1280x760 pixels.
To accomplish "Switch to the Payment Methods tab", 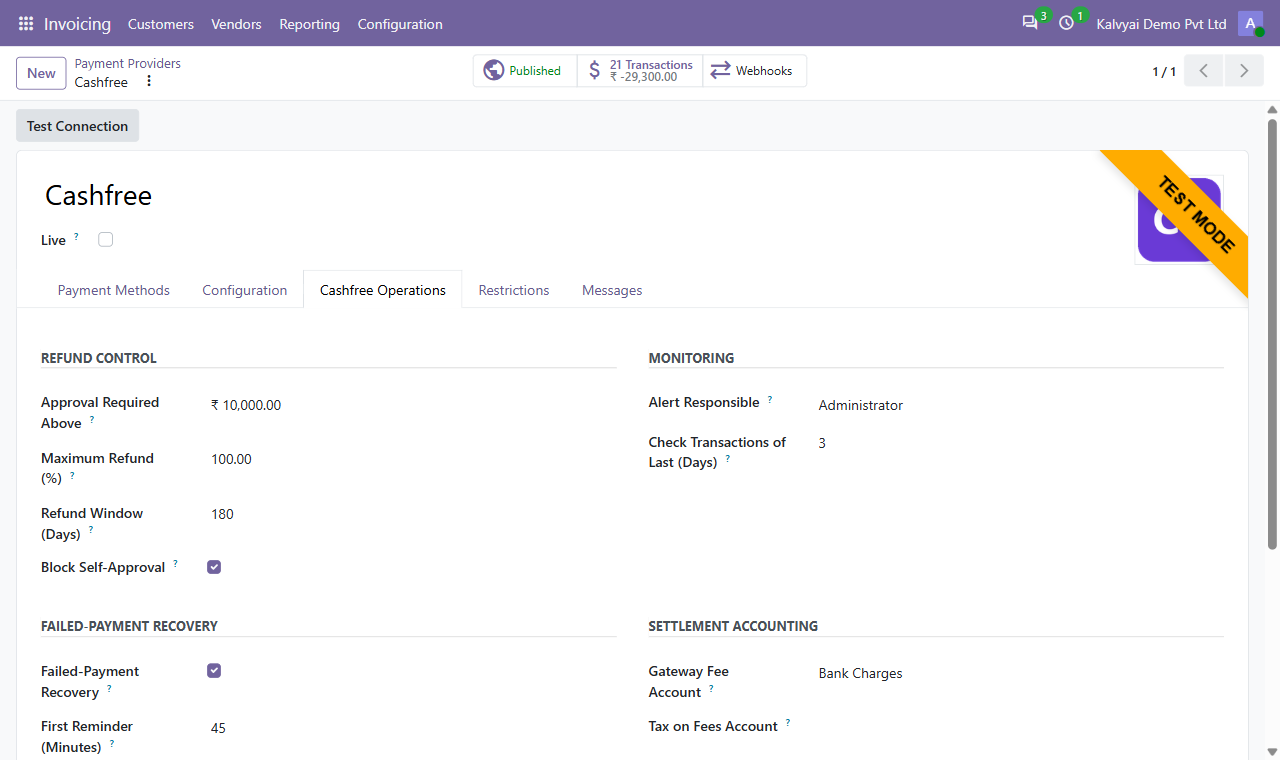I will click(x=114, y=290).
